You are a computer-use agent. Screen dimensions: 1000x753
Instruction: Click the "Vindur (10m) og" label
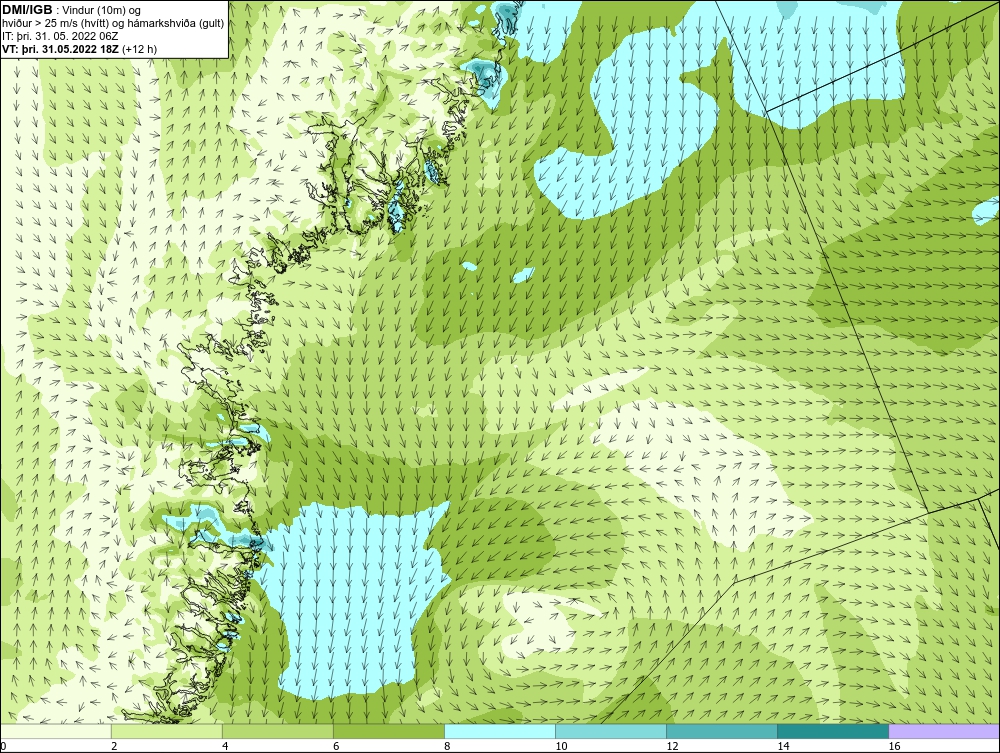pos(103,10)
